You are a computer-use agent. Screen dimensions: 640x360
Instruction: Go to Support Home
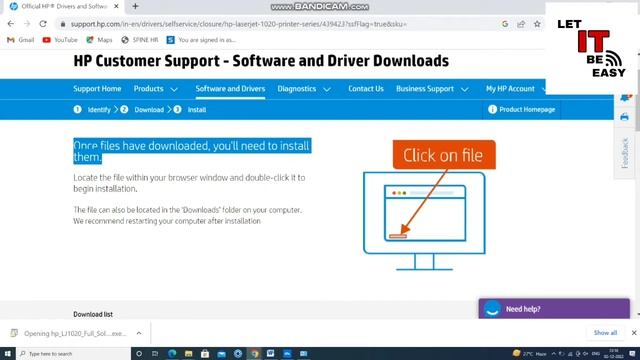click(97, 89)
